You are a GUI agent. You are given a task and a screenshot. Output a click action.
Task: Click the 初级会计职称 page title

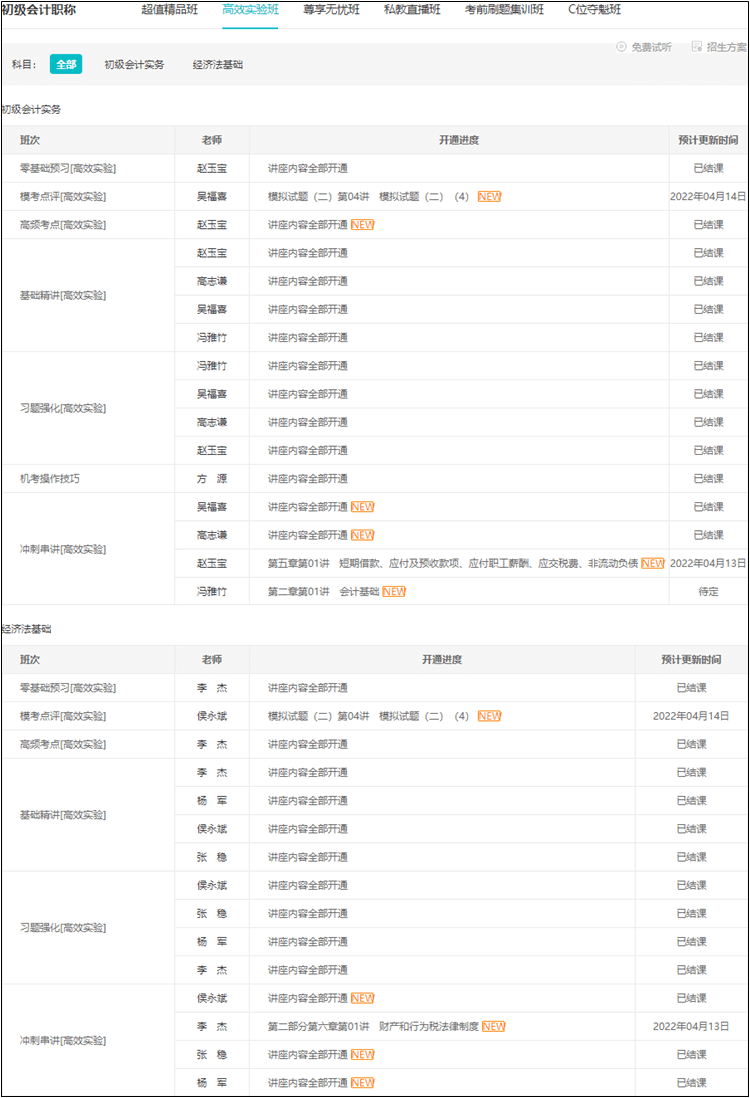coord(39,10)
